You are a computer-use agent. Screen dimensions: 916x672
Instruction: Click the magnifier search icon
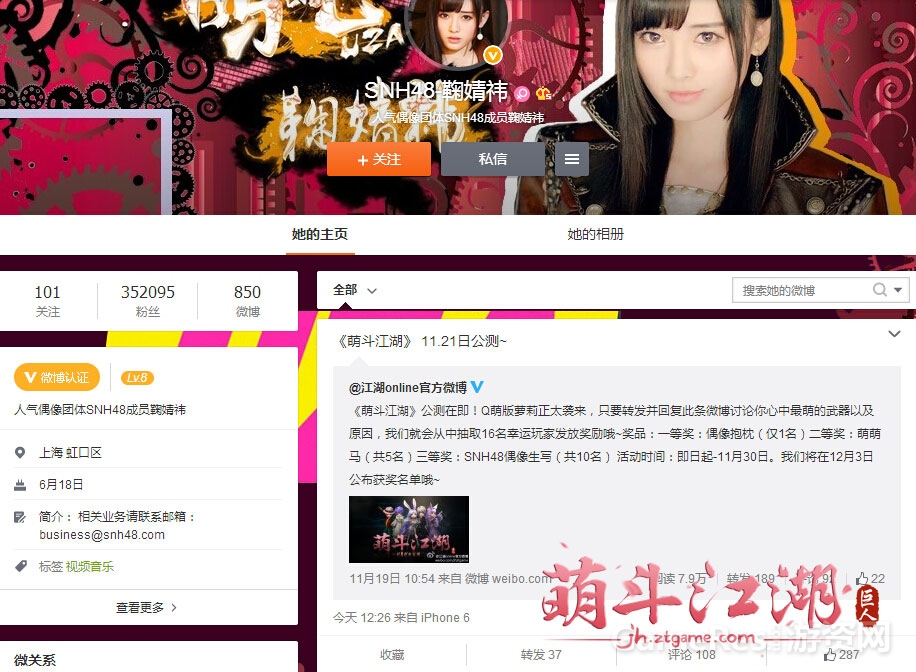click(x=879, y=290)
